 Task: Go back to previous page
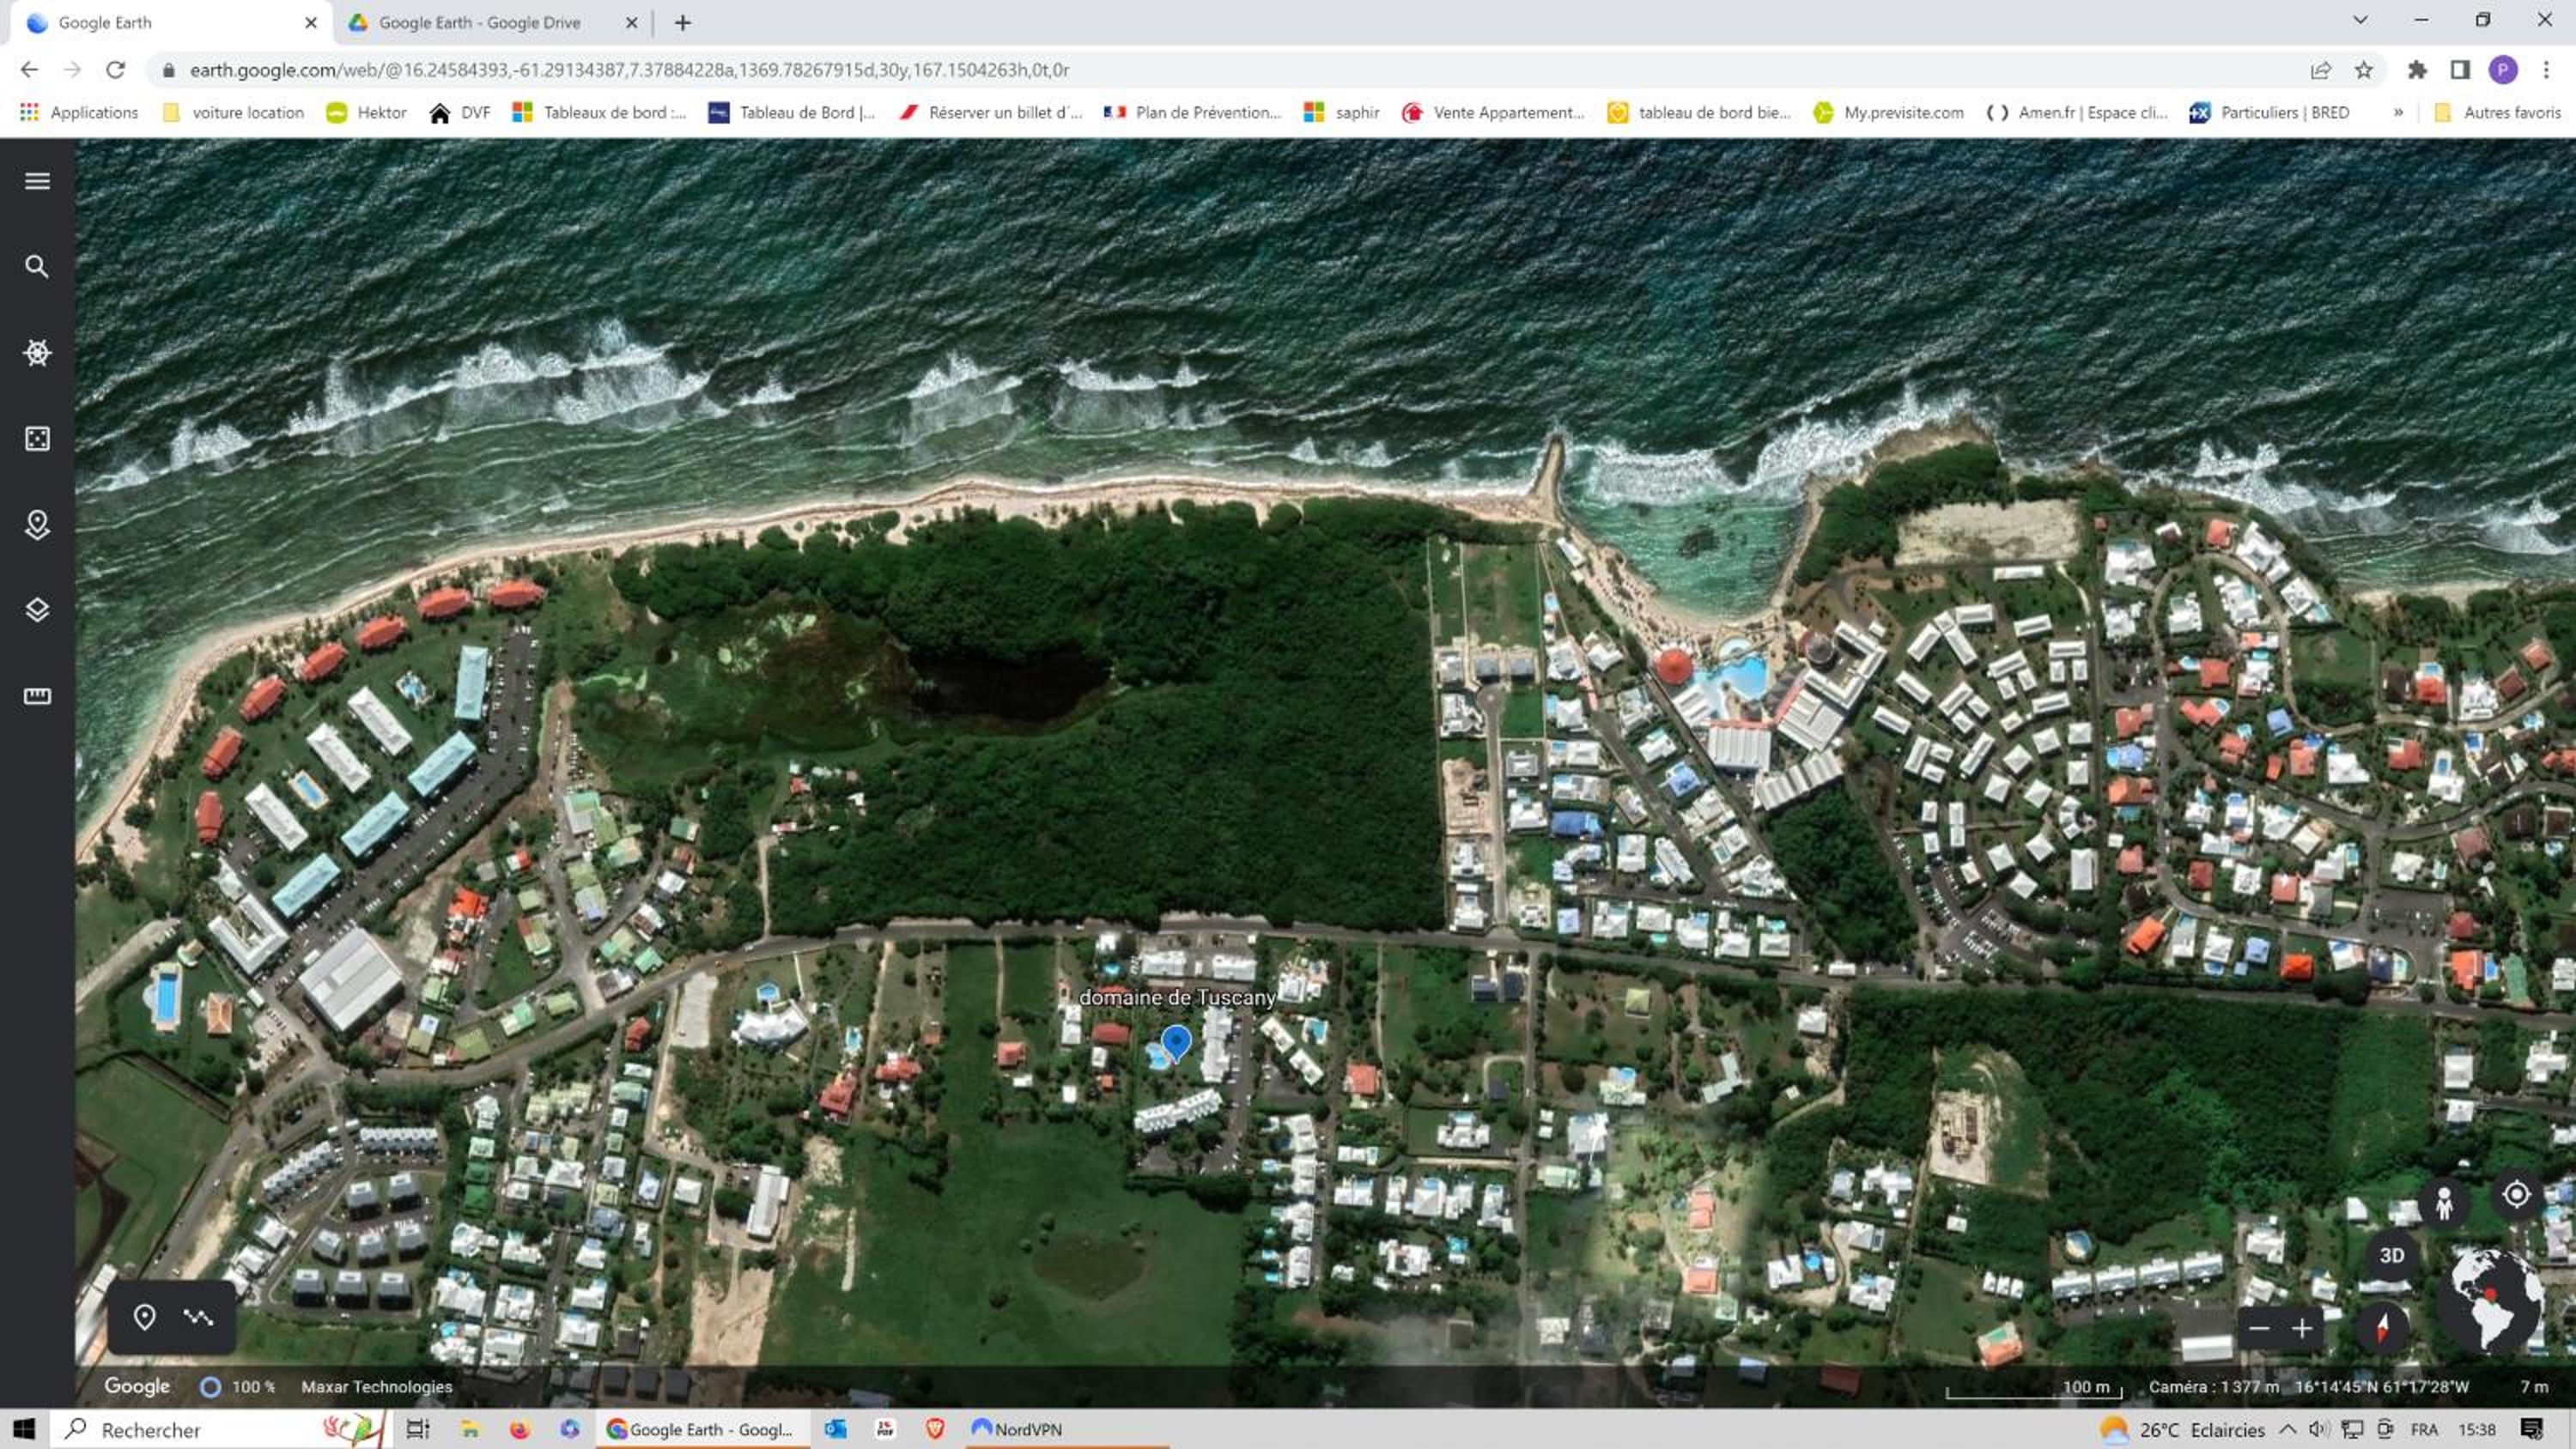pyautogui.click(x=29, y=69)
